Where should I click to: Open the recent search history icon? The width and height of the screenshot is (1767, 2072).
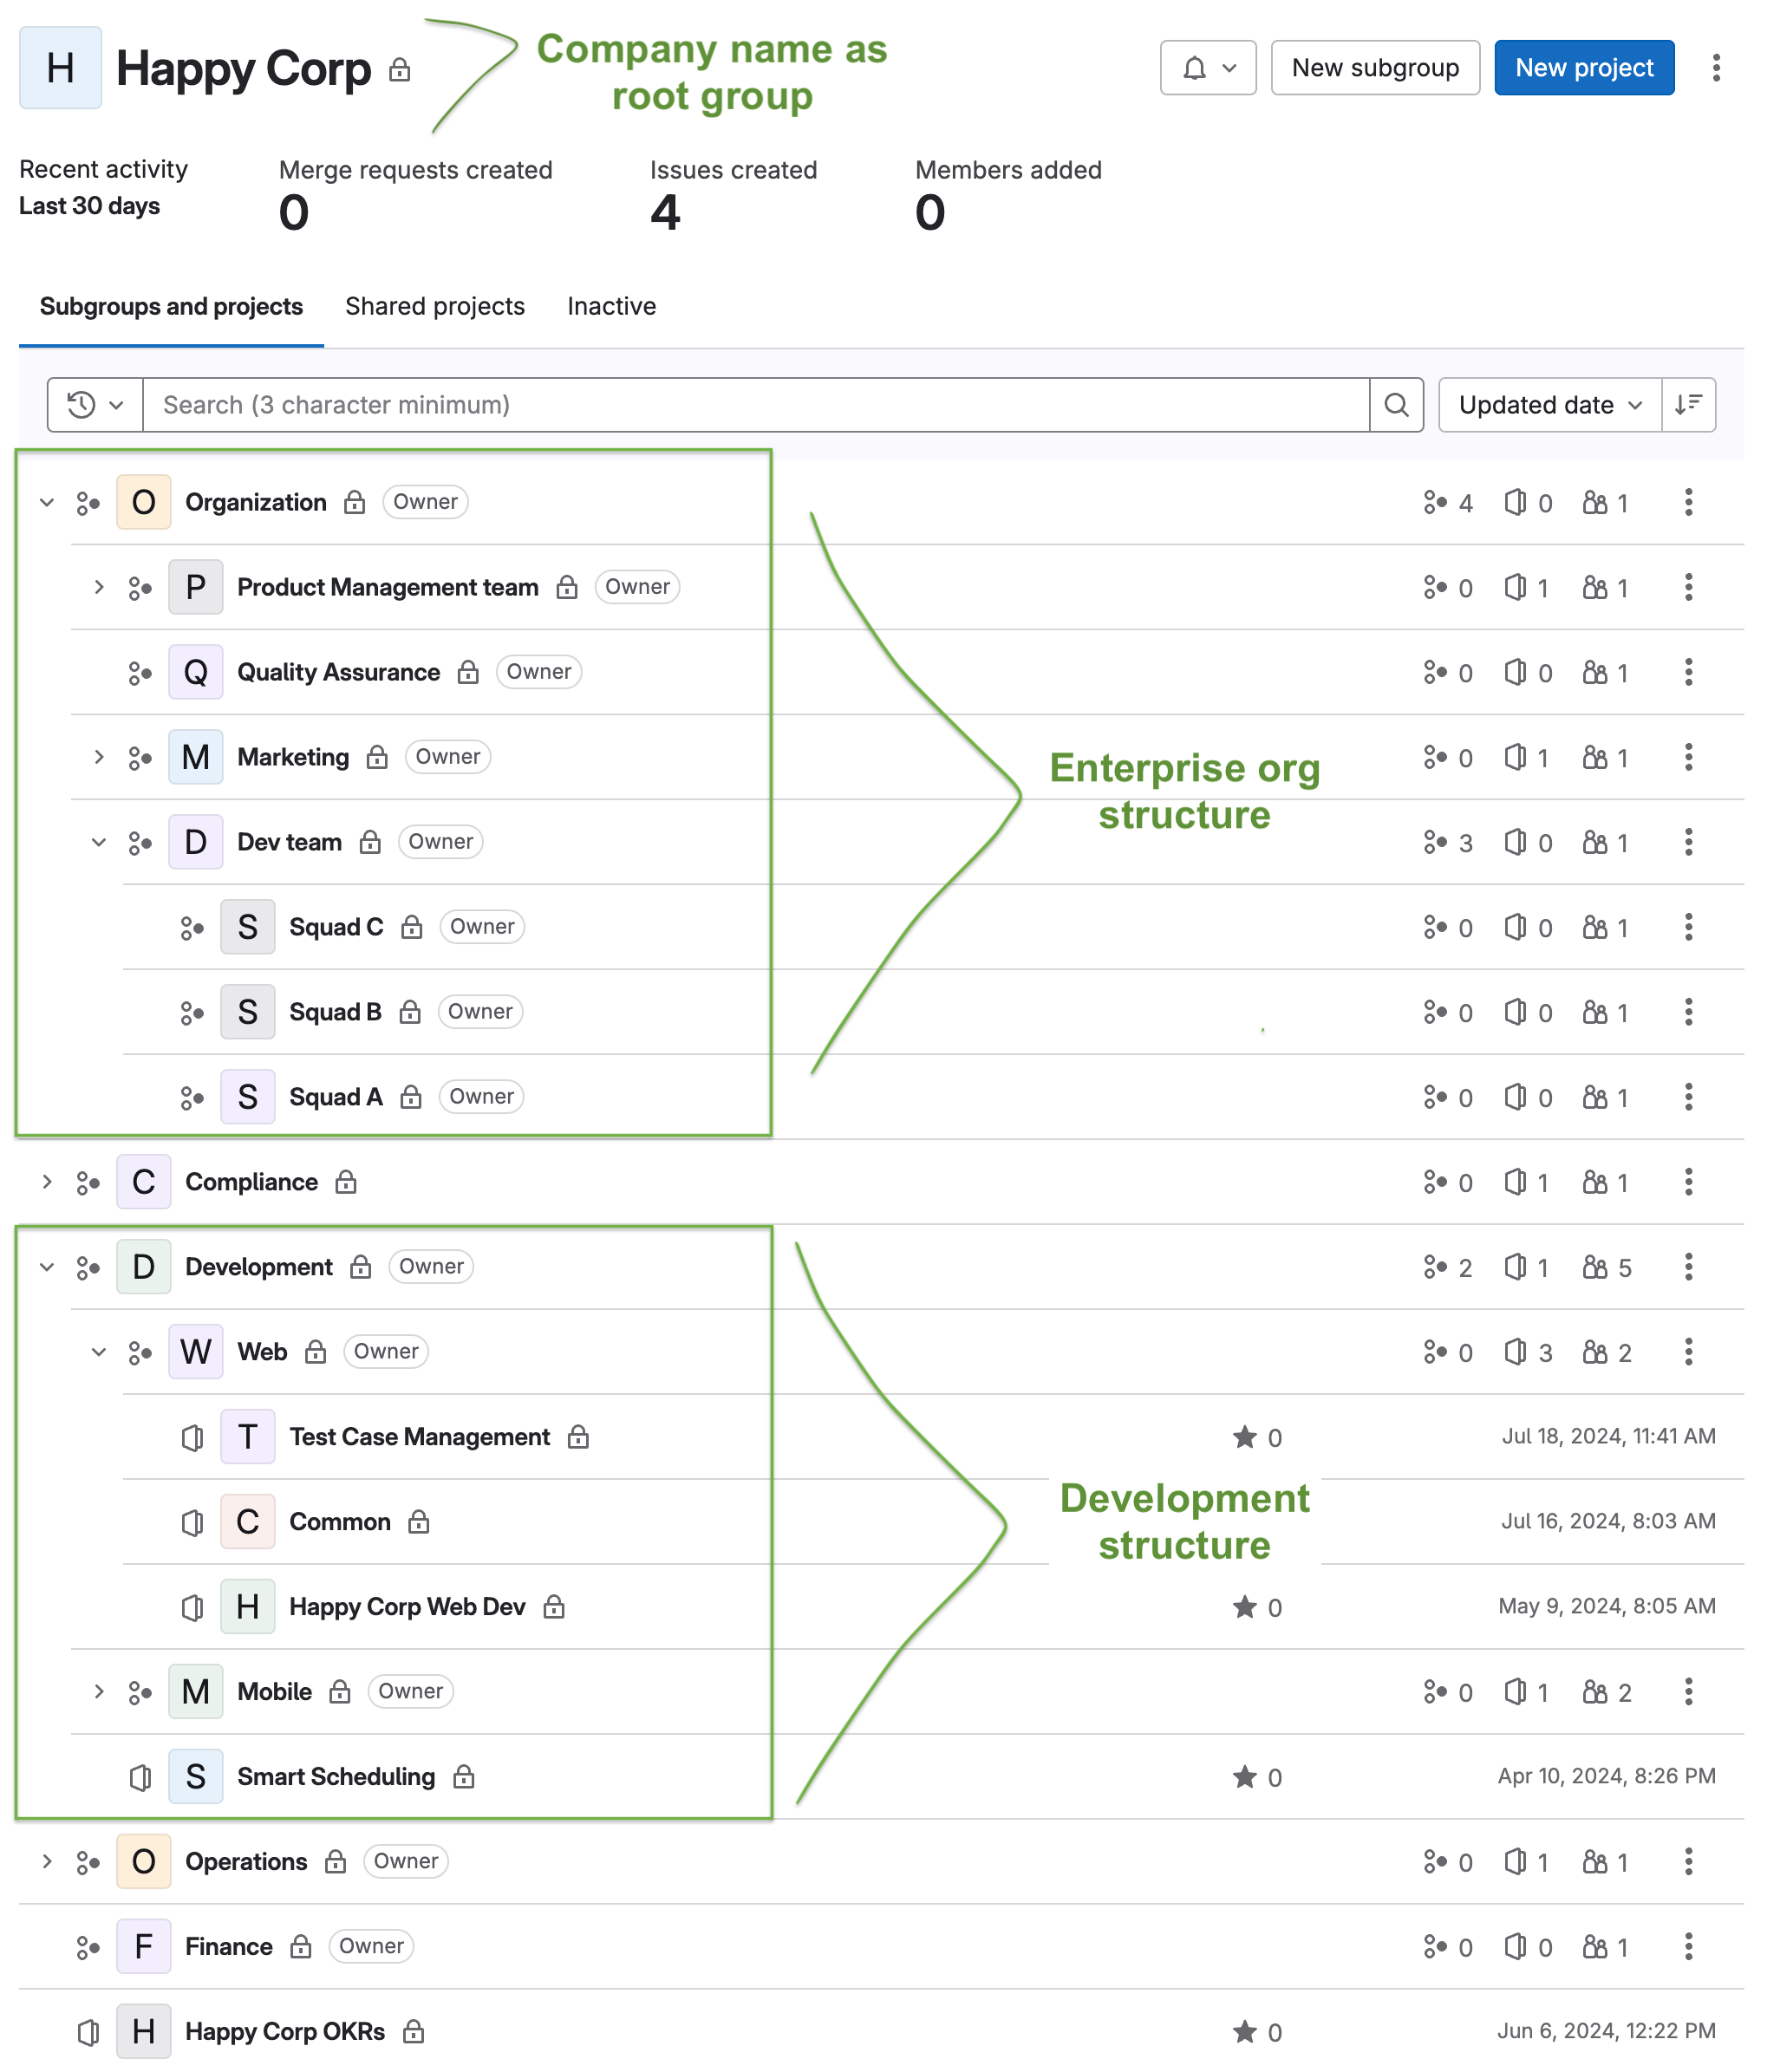pyautogui.click(x=95, y=405)
